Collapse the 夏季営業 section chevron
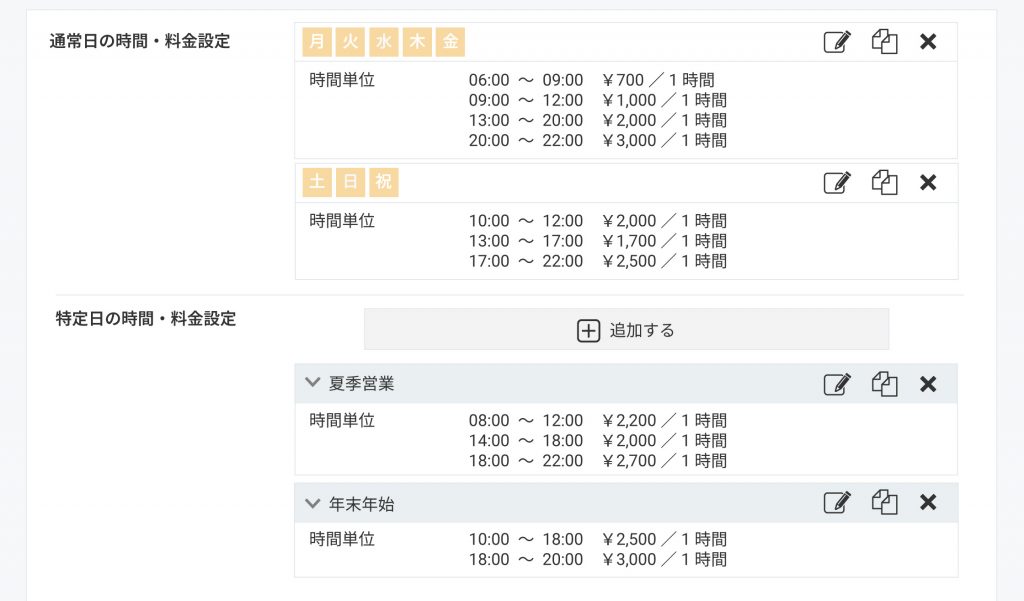1024x601 pixels. (312, 383)
